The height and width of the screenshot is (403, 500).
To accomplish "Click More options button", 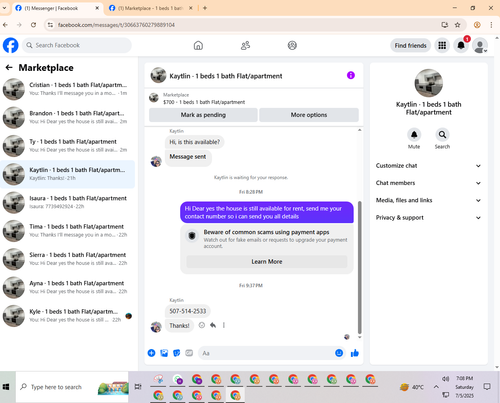I will [309, 115].
